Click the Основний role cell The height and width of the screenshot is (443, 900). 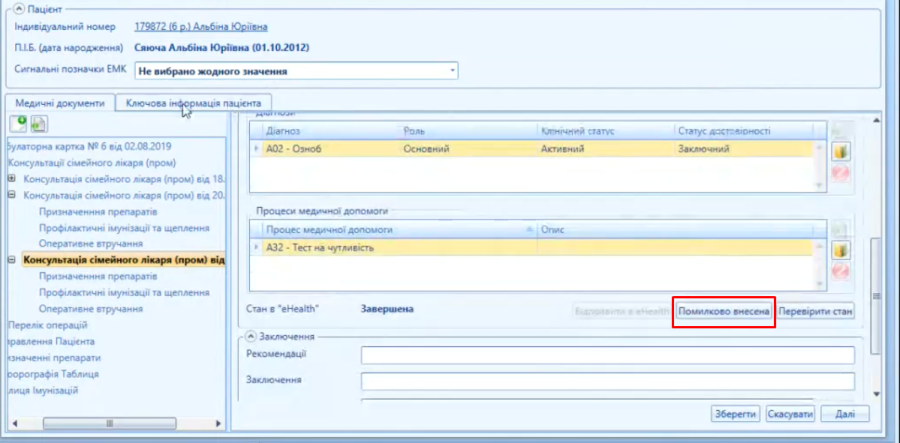click(x=467, y=149)
